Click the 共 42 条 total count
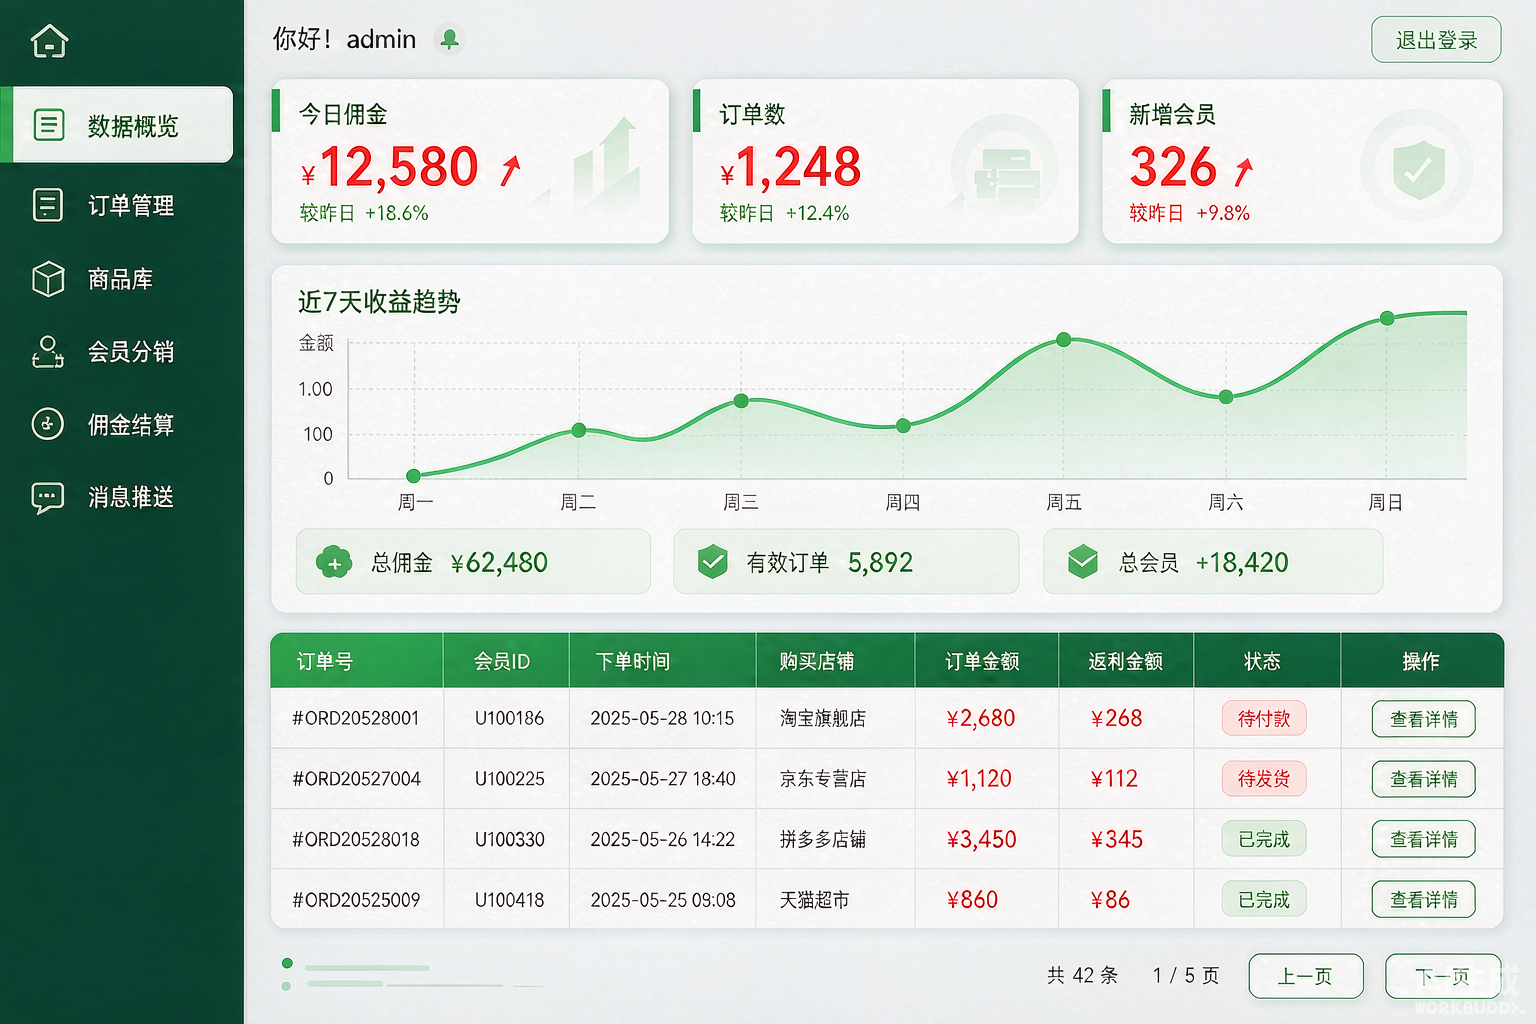The height and width of the screenshot is (1024, 1536). coord(1082,975)
